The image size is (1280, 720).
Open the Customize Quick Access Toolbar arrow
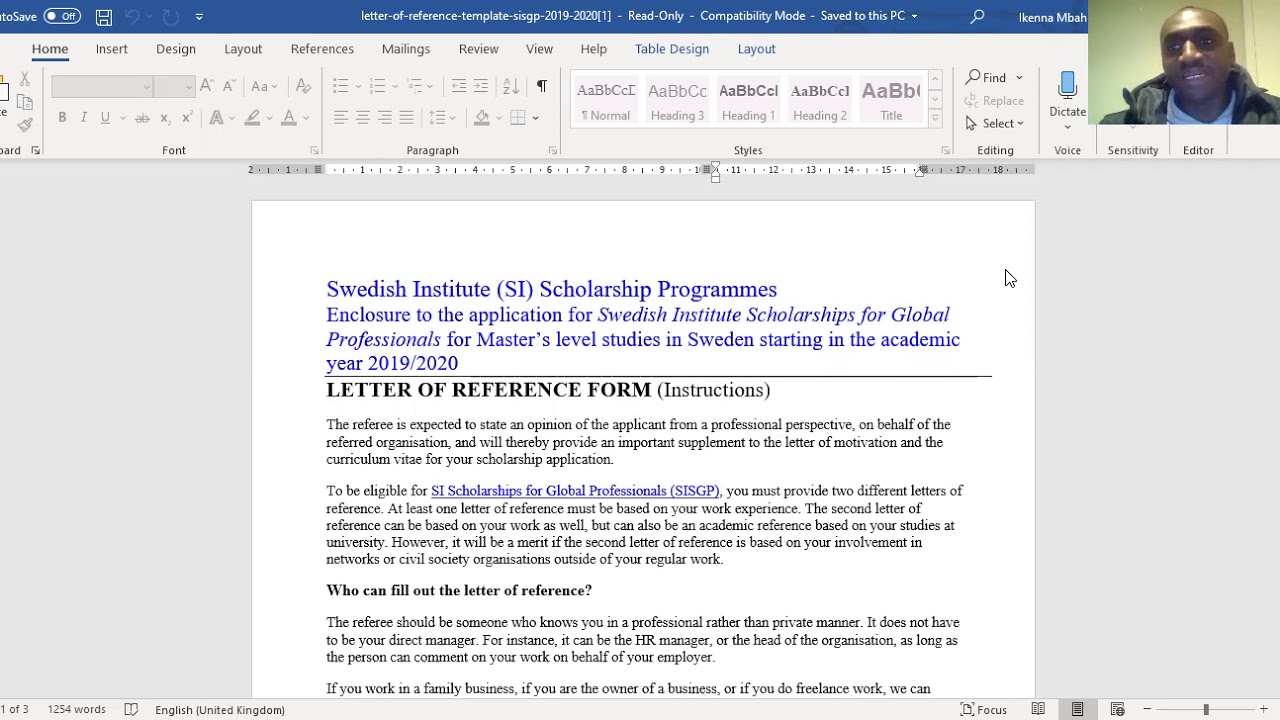pos(199,16)
